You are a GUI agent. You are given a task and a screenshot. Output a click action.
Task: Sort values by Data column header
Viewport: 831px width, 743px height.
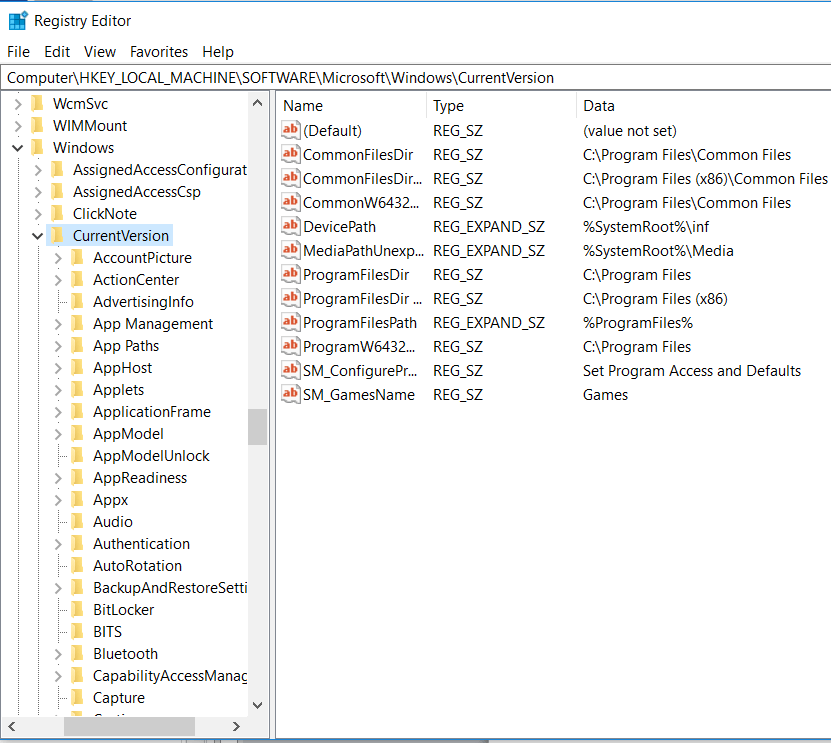tap(704, 105)
